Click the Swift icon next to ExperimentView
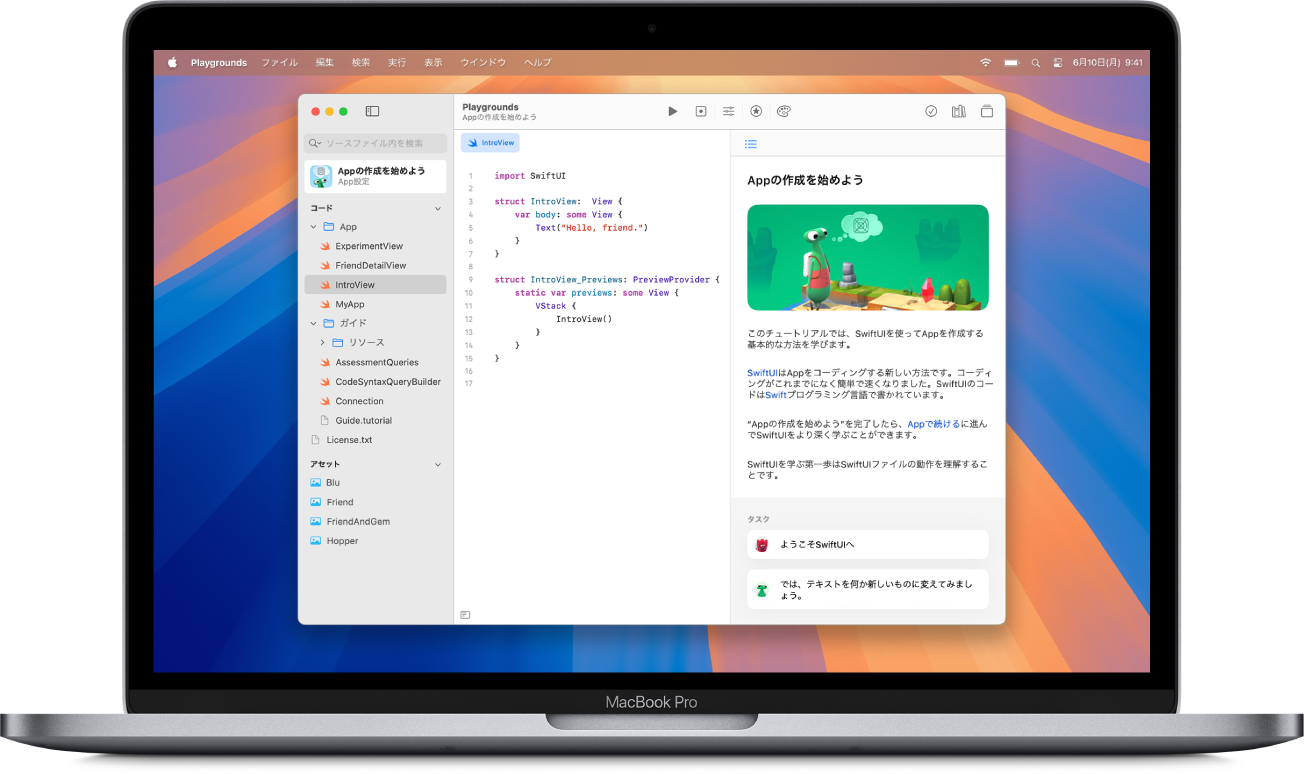Viewport: 1309px width, 774px height. pyautogui.click(x=325, y=246)
